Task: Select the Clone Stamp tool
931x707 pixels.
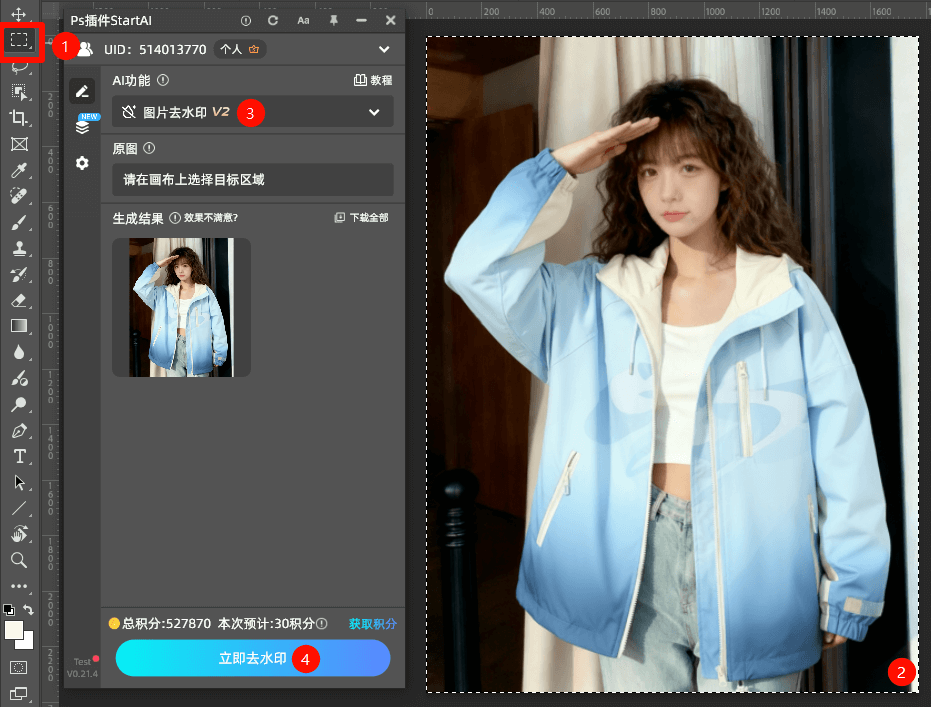Action: coord(19,248)
